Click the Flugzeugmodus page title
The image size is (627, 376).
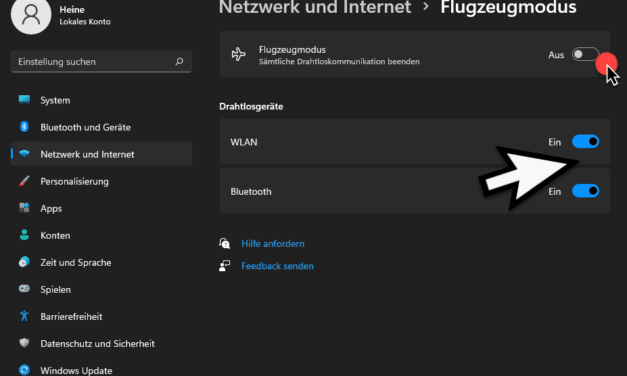point(508,7)
